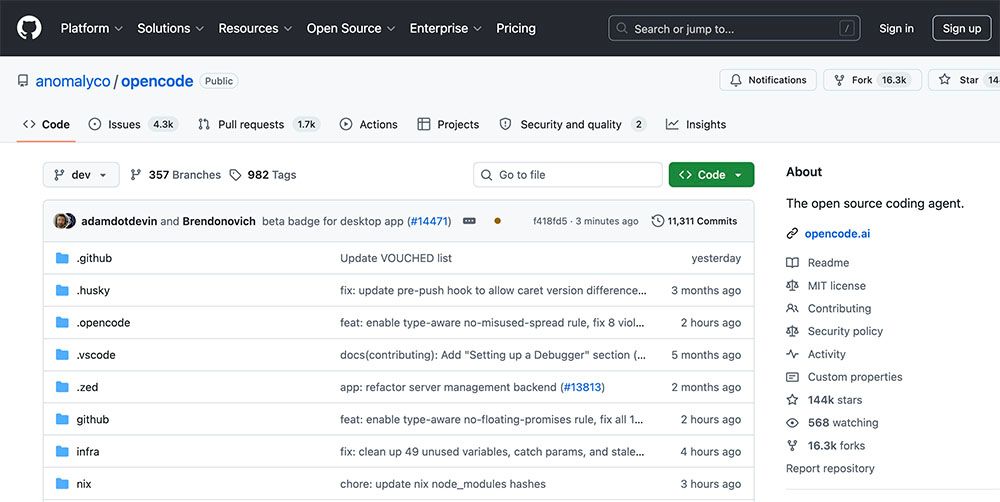Expand the Platform menu
The height and width of the screenshot is (502, 1000).
click(x=91, y=28)
